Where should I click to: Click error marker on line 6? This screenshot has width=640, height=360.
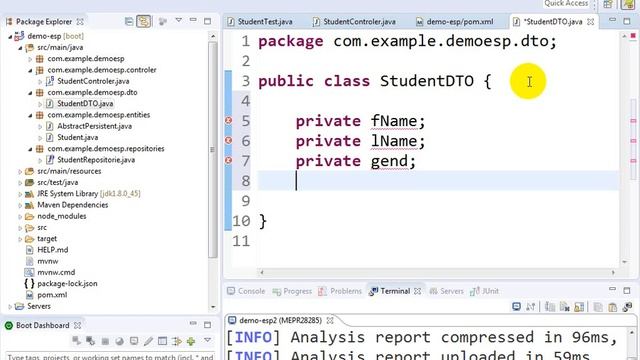click(229, 140)
